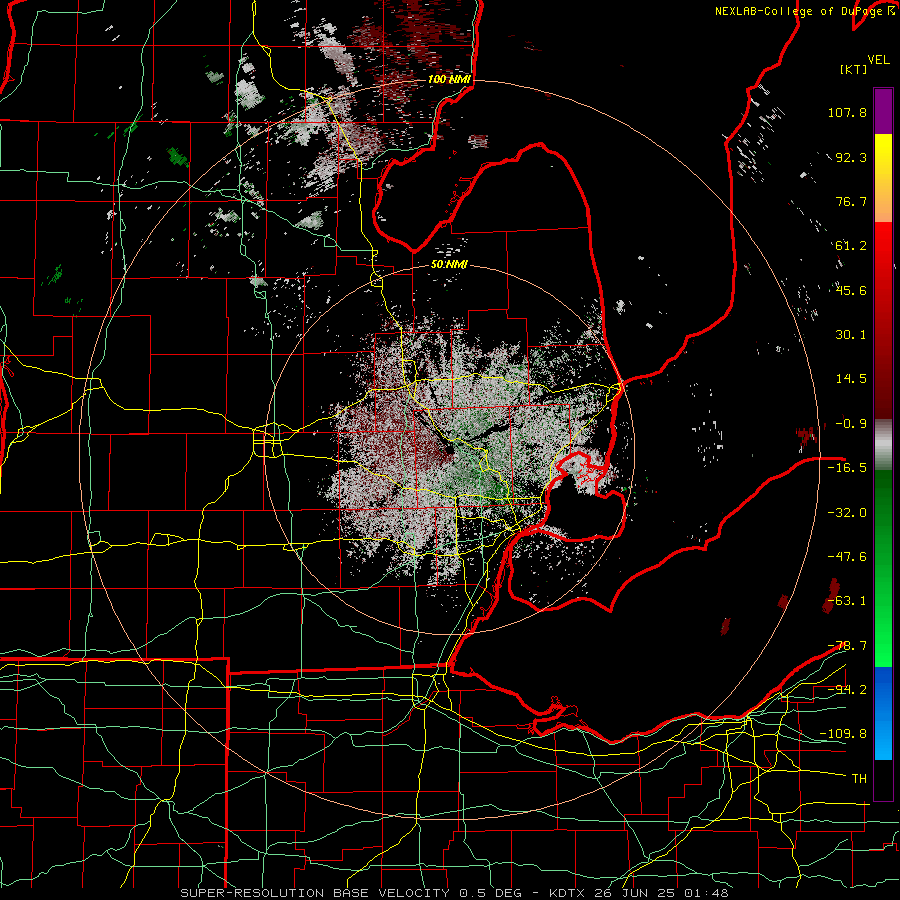Click the 92.3 legend value

pyautogui.click(x=851, y=157)
